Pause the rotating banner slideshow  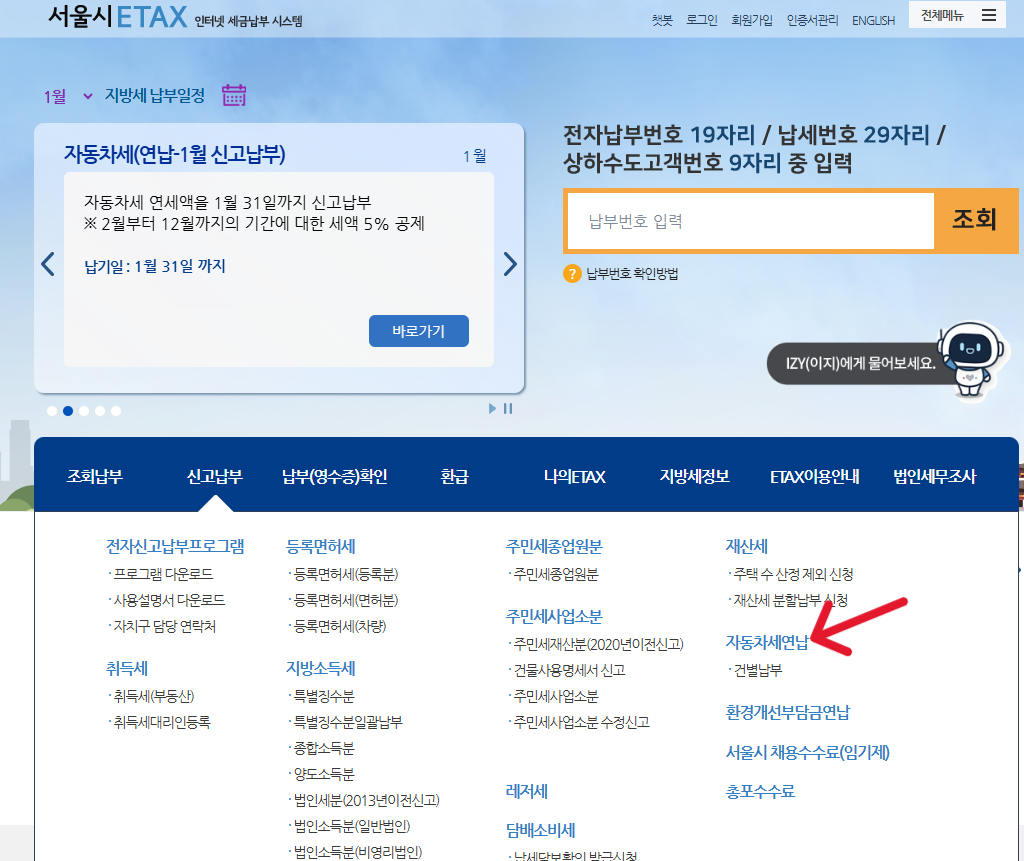pos(509,408)
